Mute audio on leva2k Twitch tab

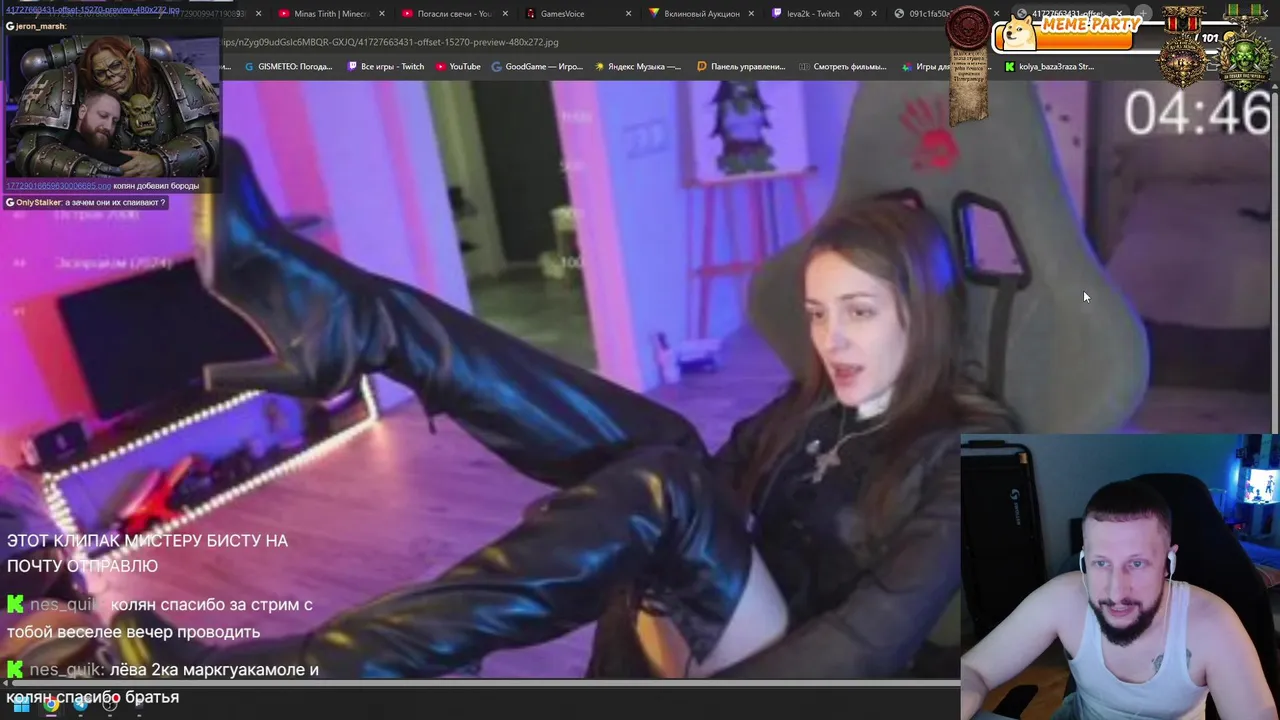point(857,14)
